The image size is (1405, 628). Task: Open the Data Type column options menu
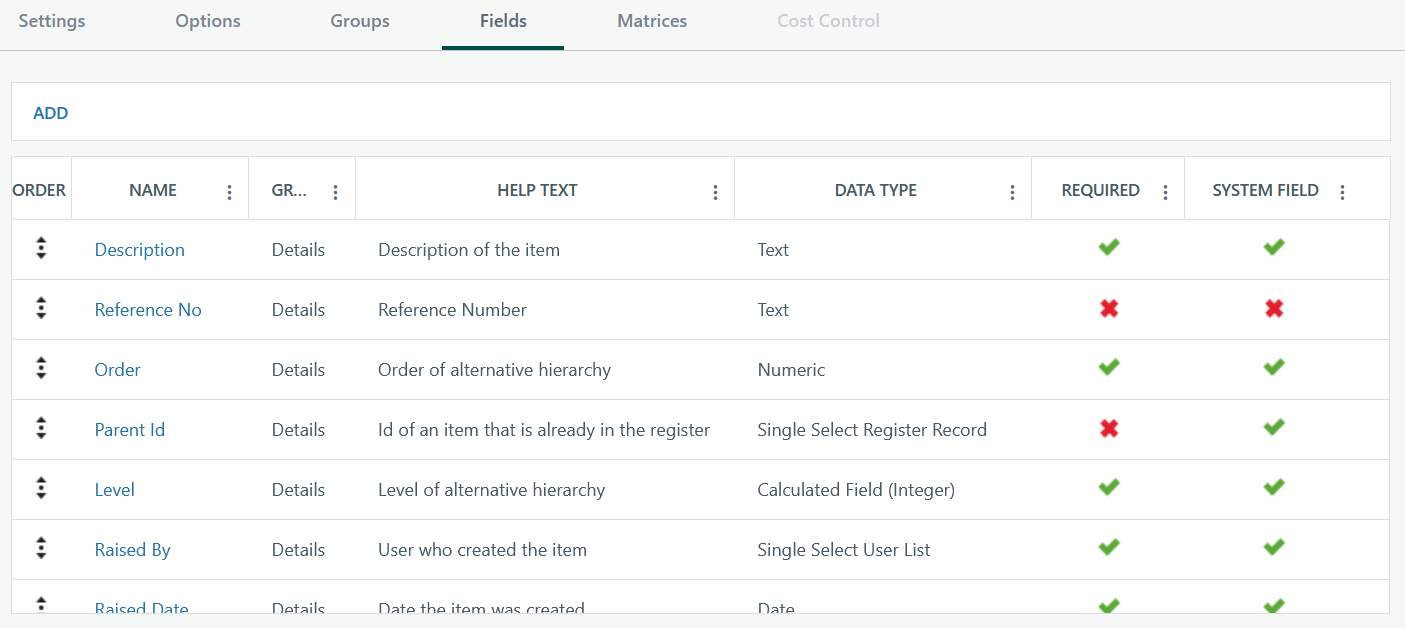tap(1012, 192)
